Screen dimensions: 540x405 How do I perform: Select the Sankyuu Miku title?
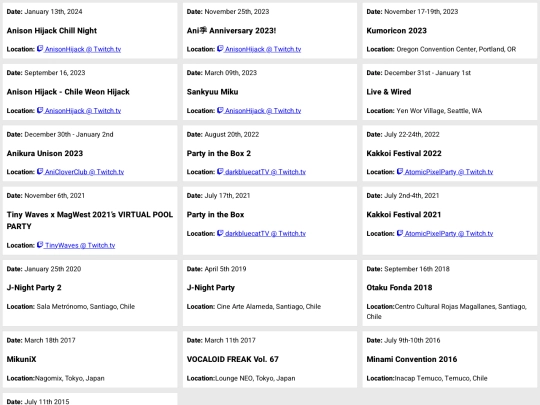click(212, 92)
